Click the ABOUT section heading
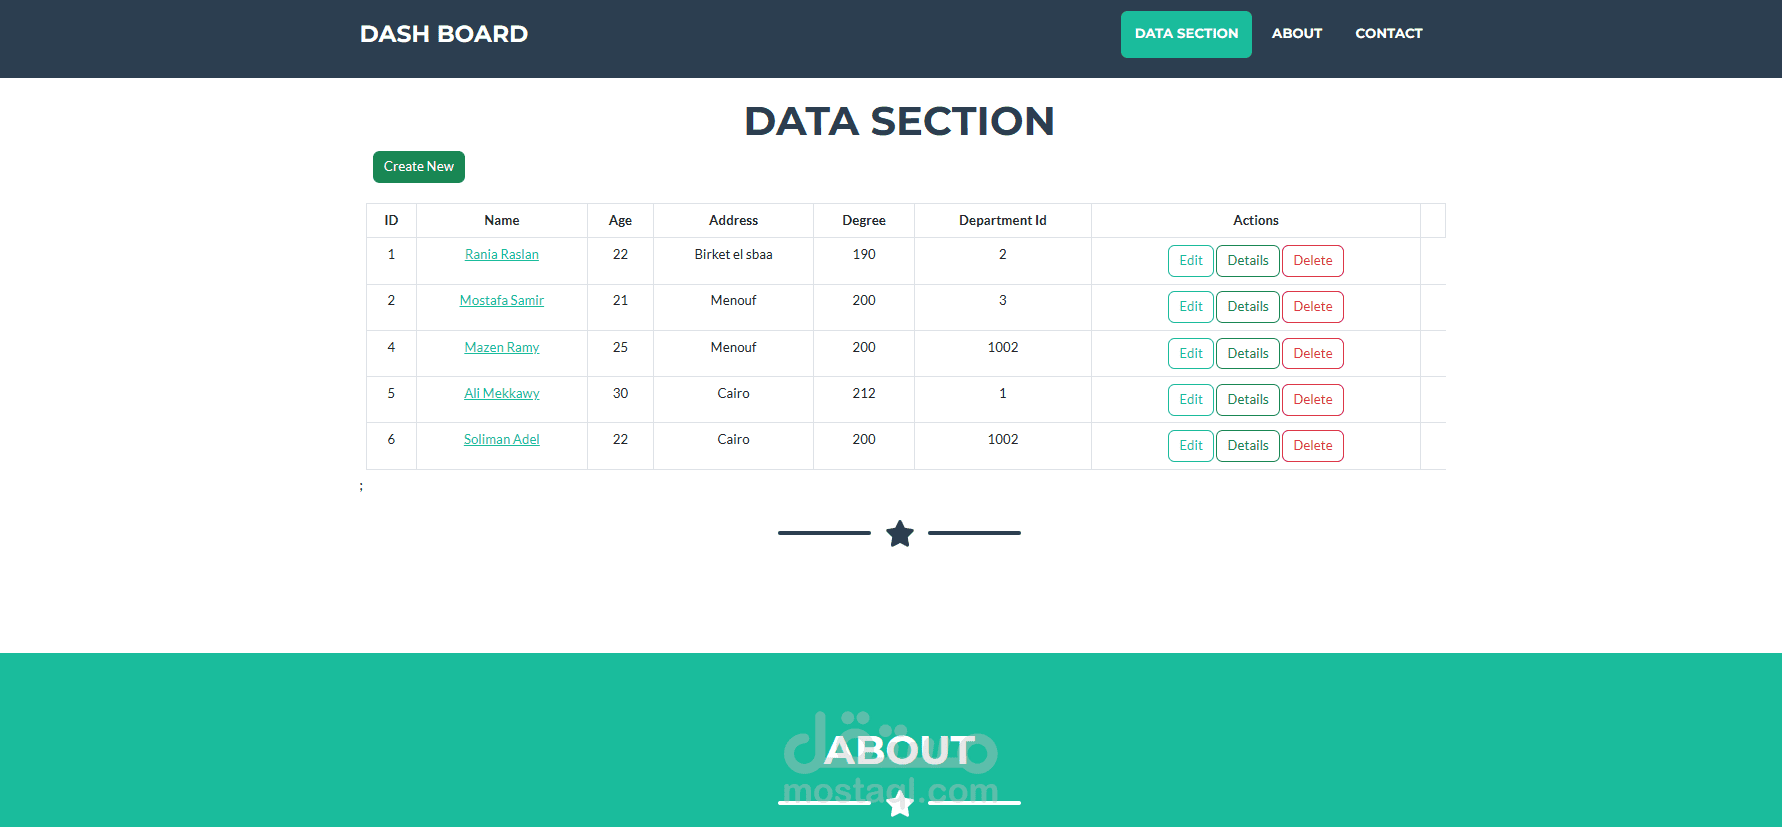This screenshot has height=827, width=1782. pyautogui.click(x=899, y=751)
